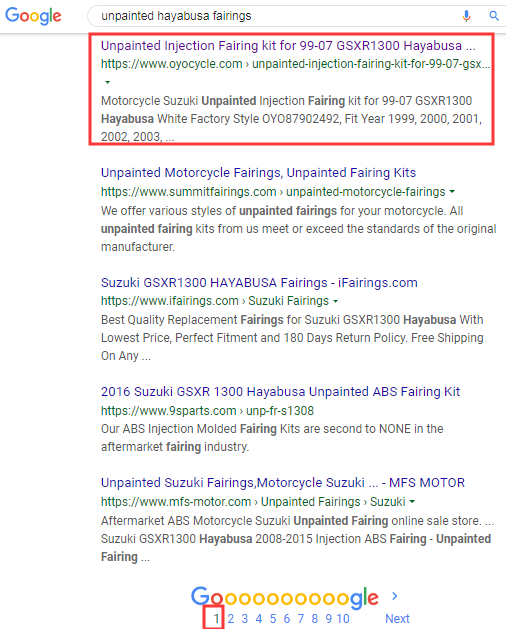Go to results page 7
The image size is (506, 629).
coord(301,619)
